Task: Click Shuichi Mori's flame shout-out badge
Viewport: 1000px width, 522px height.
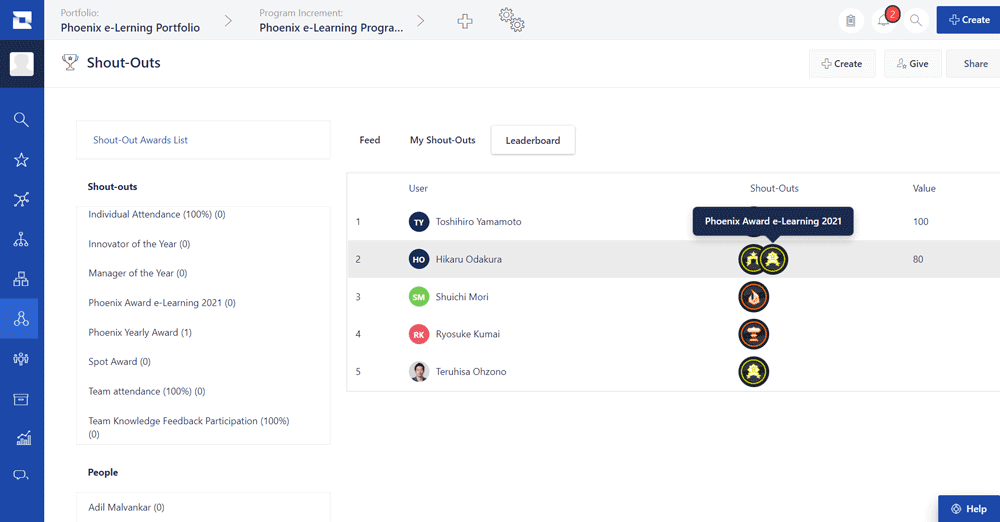Action: [753, 297]
